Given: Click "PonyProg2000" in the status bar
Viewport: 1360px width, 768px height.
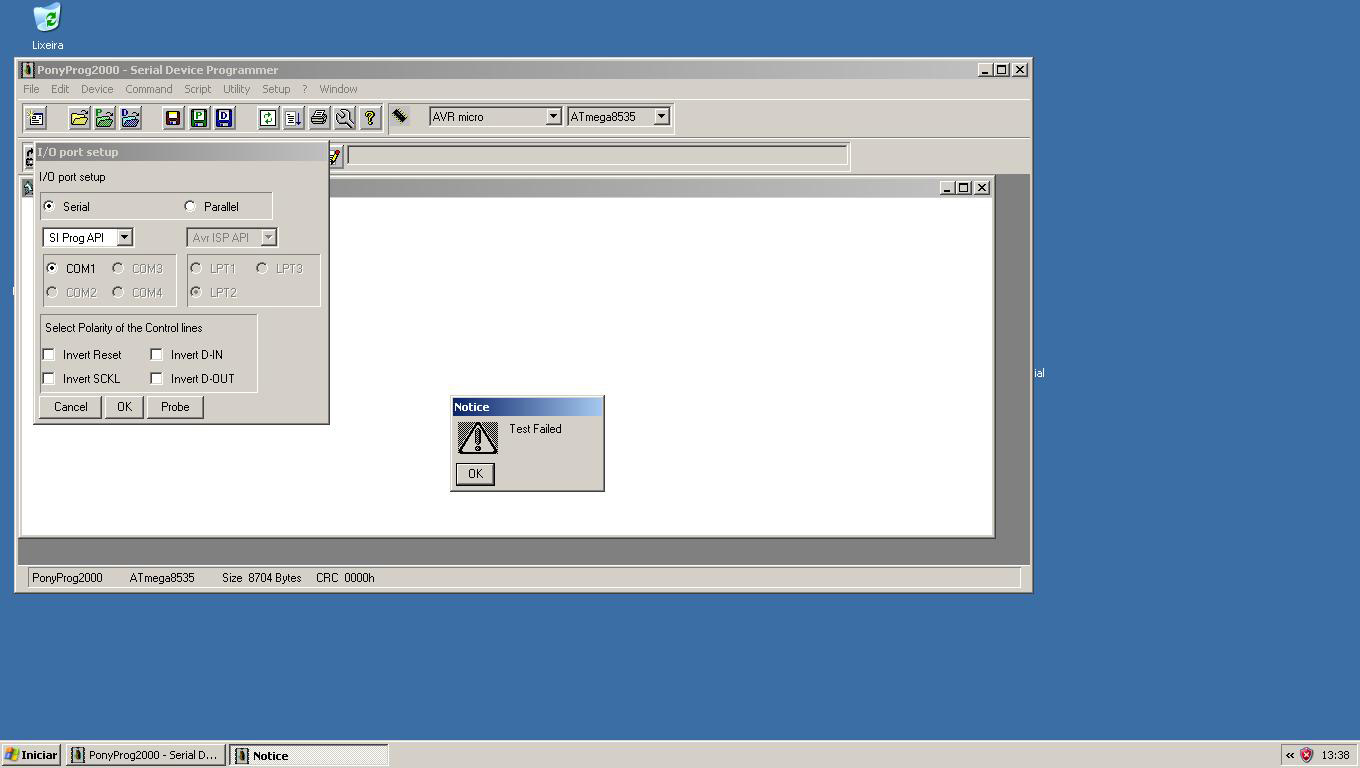Looking at the screenshot, I should tap(67, 578).
